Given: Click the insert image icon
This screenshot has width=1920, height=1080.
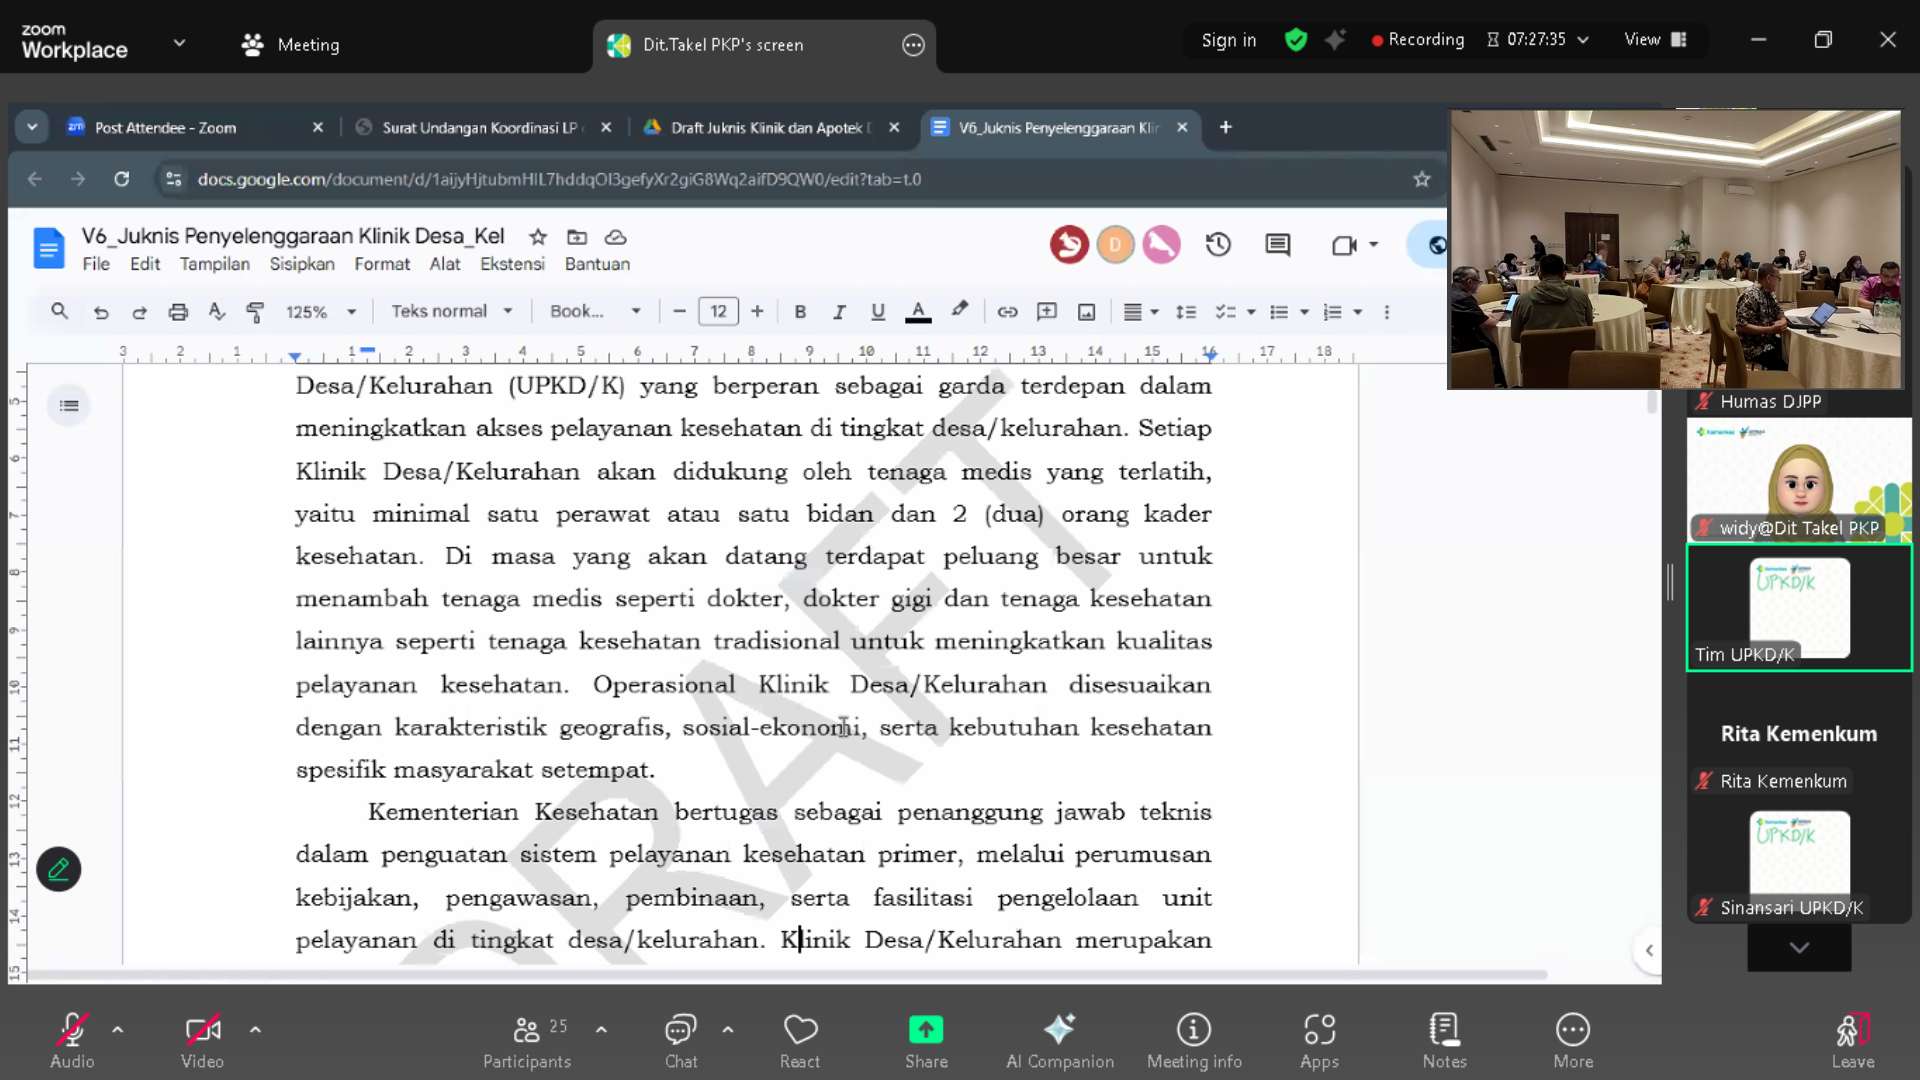Looking at the screenshot, I should (1087, 312).
